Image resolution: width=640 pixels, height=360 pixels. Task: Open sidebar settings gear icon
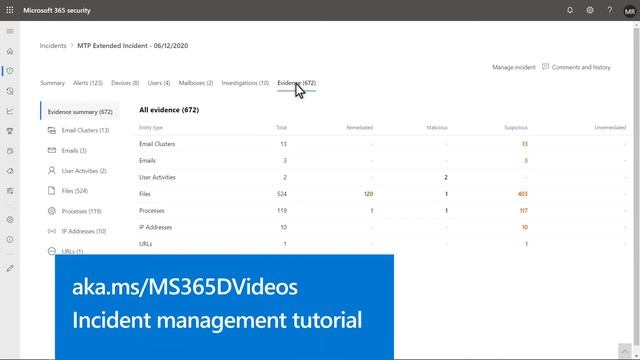point(10,220)
